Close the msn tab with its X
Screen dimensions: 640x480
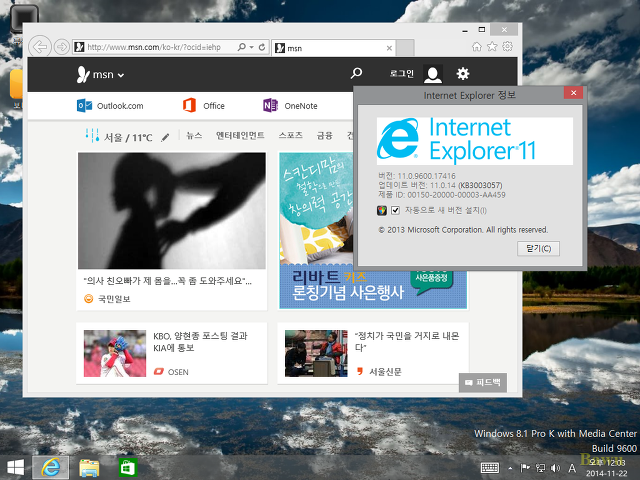coord(389,48)
